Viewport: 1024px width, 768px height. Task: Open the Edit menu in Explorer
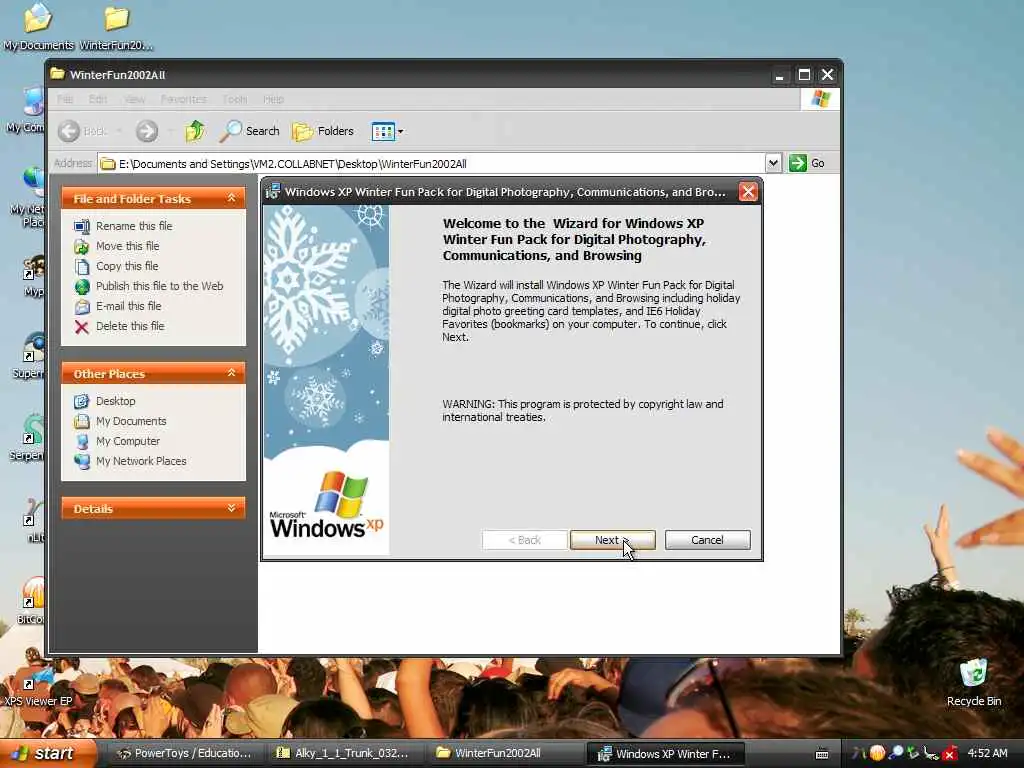pos(98,99)
